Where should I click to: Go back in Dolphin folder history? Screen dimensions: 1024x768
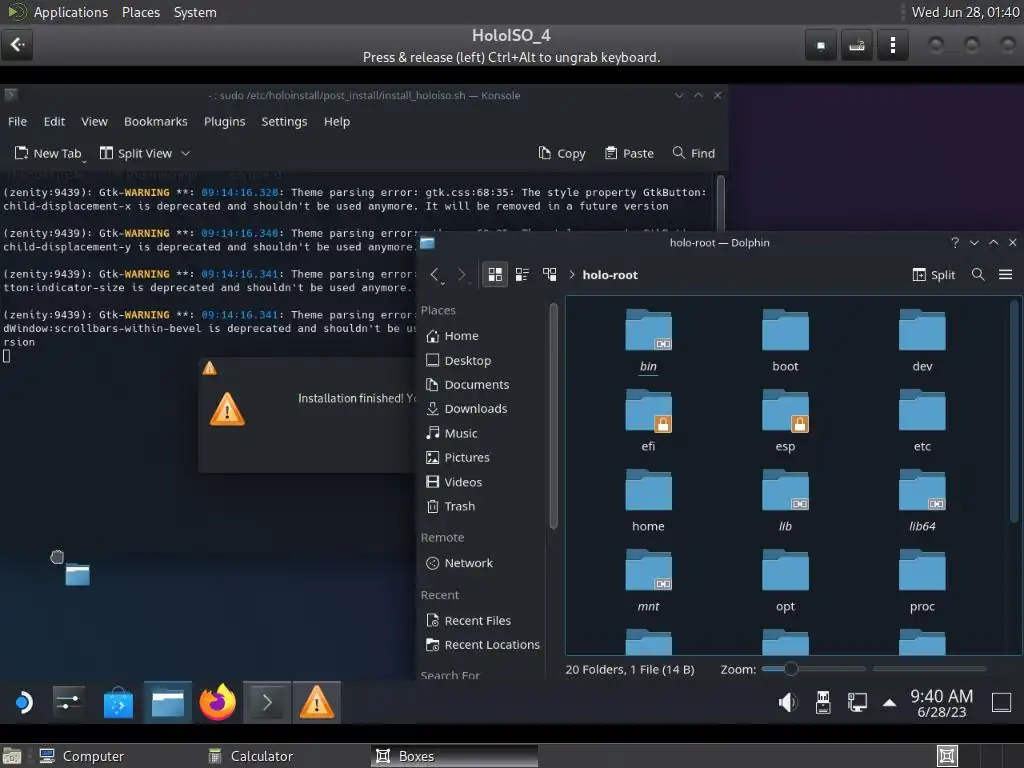[435, 275]
